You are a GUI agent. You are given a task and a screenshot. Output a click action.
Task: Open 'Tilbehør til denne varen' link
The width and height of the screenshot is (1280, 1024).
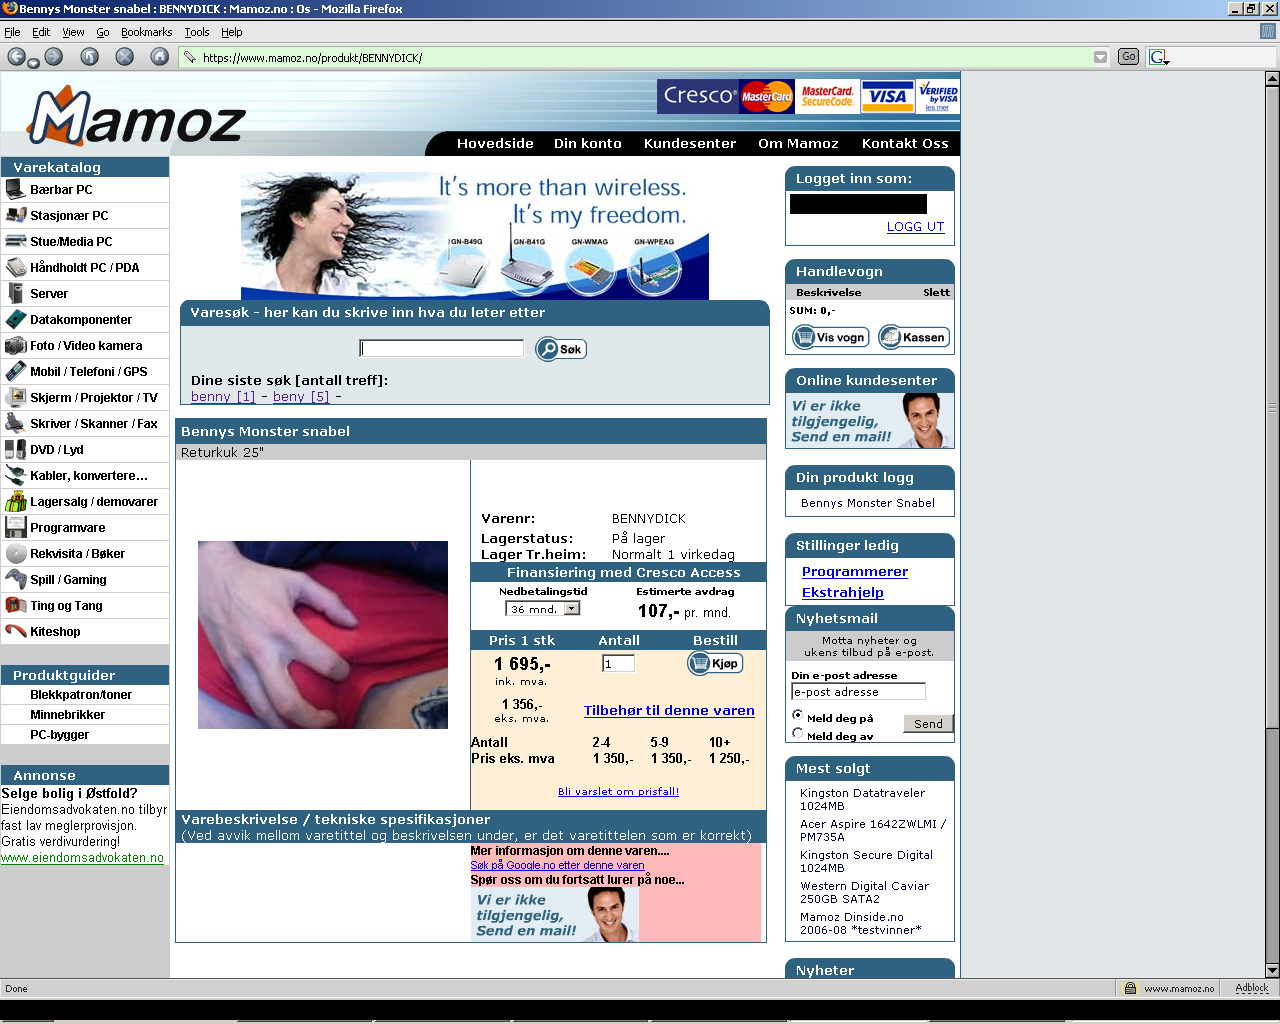click(669, 710)
